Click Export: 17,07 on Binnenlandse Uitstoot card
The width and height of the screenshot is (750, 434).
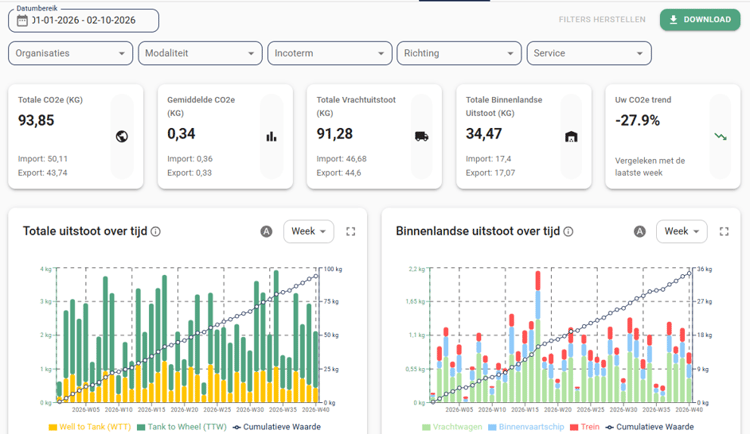(490, 173)
